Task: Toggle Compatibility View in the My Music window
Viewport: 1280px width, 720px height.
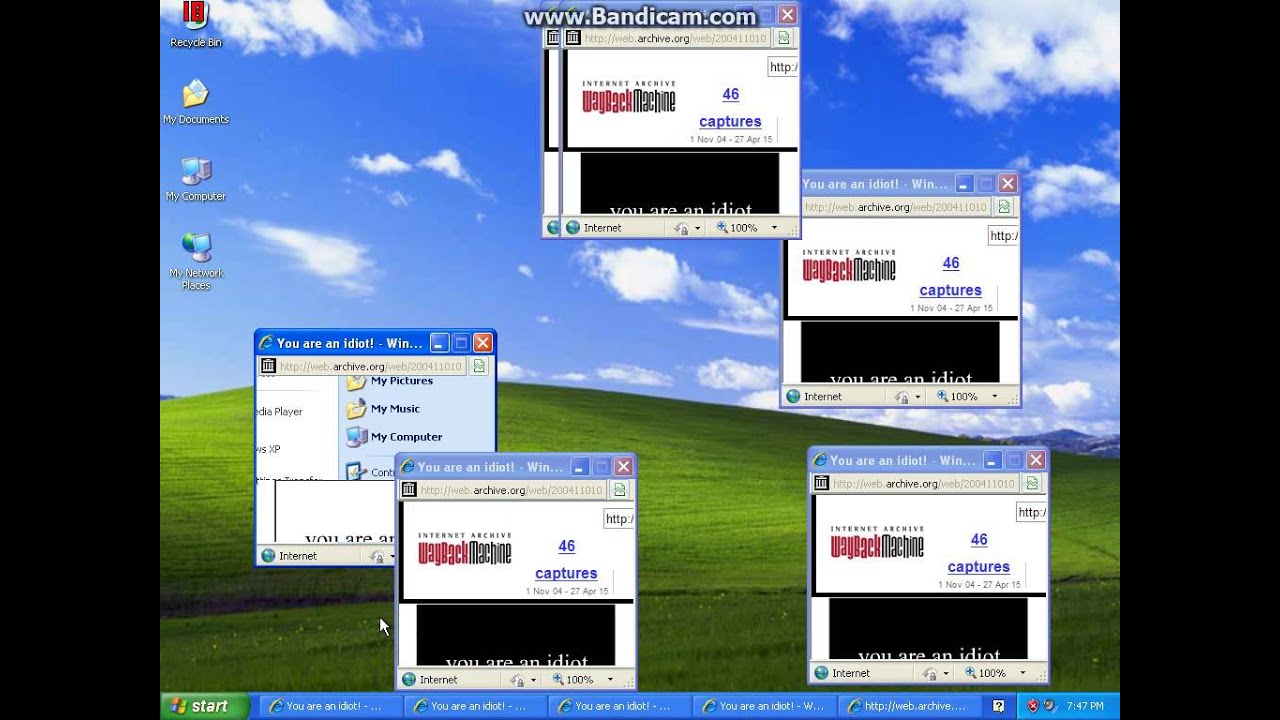Action: pyautogui.click(x=479, y=366)
